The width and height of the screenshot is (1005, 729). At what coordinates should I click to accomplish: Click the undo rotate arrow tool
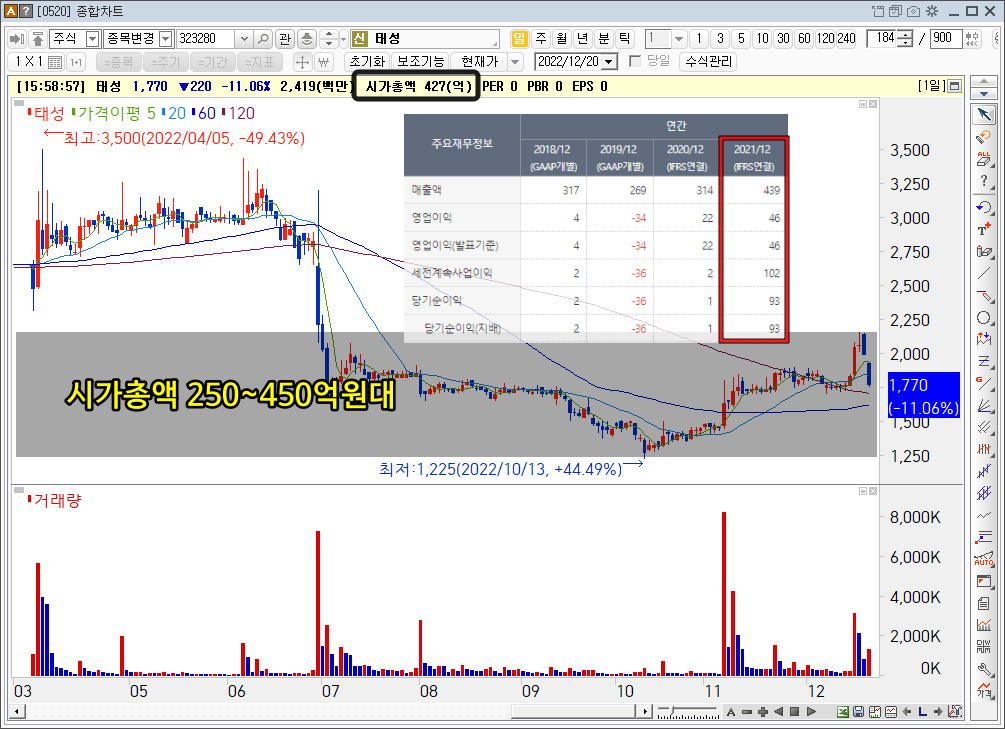tap(984, 206)
